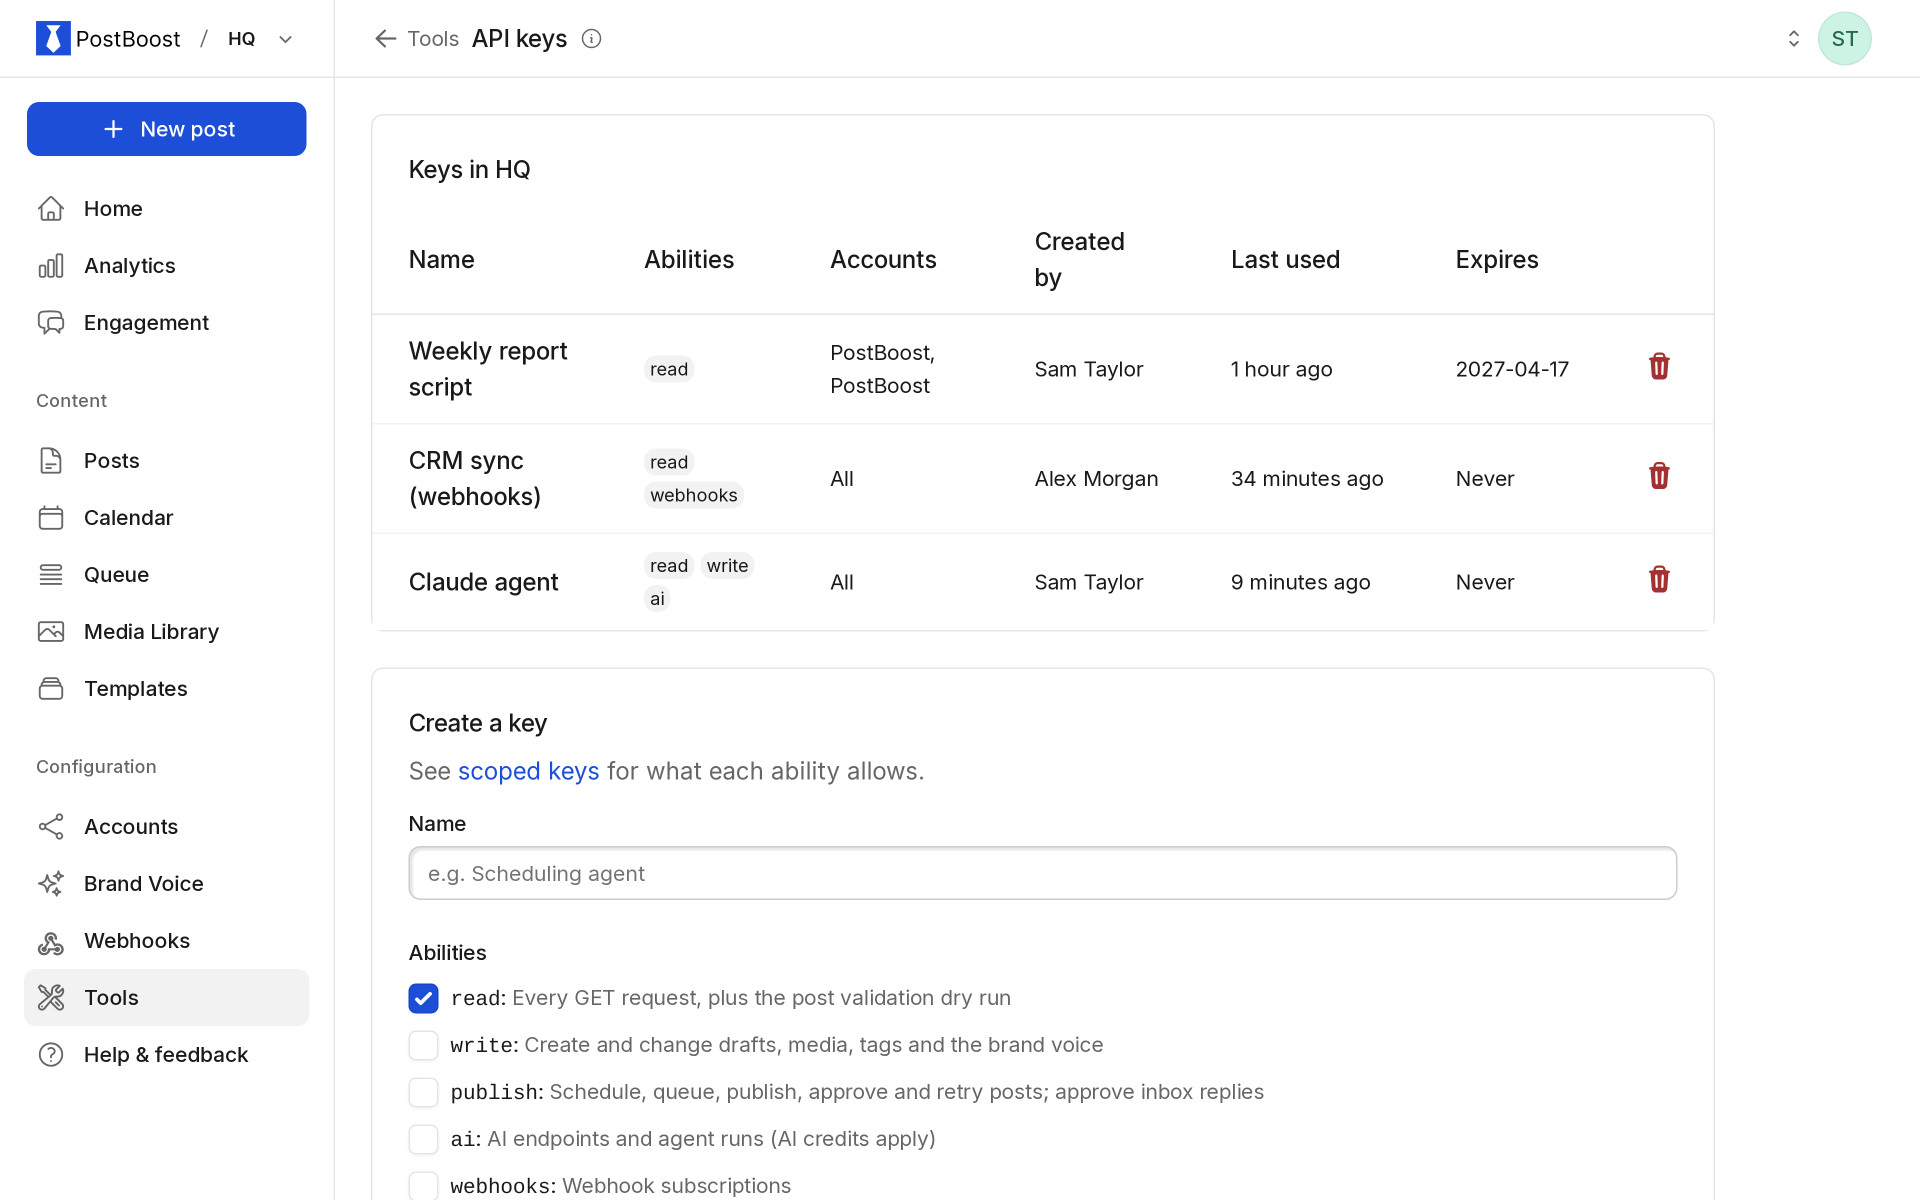Enable the write ability checkbox
This screenshot has width=1920, height=1200.
click(423, 1045)
